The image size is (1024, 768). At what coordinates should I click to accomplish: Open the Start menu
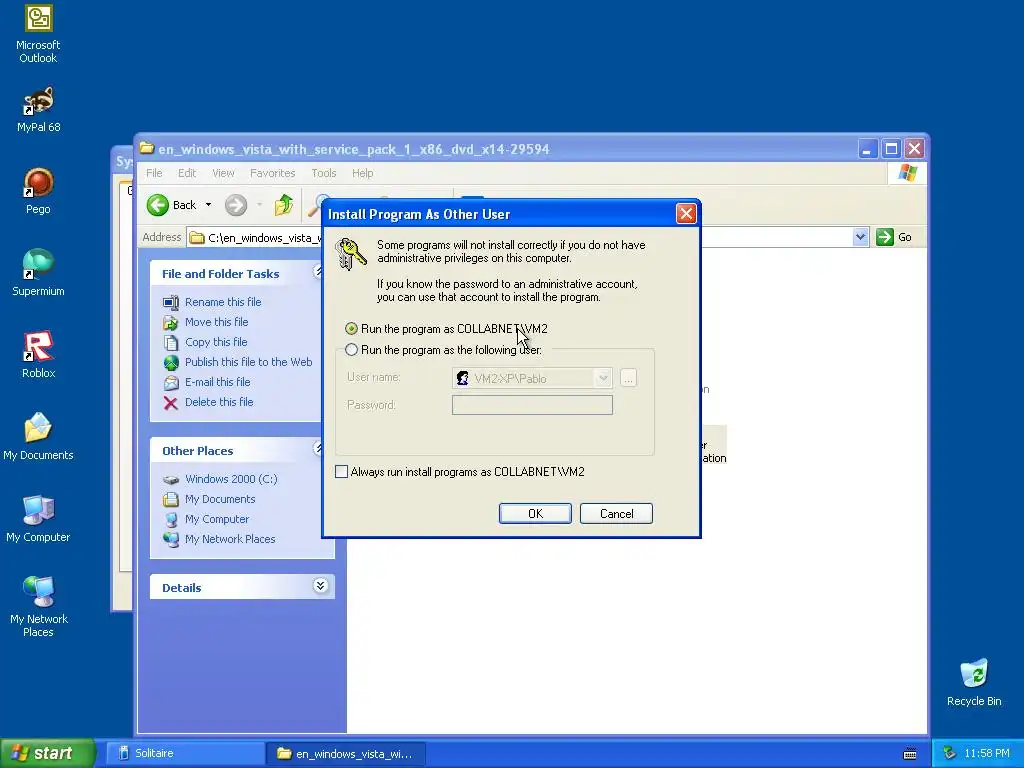pos(48,753)
